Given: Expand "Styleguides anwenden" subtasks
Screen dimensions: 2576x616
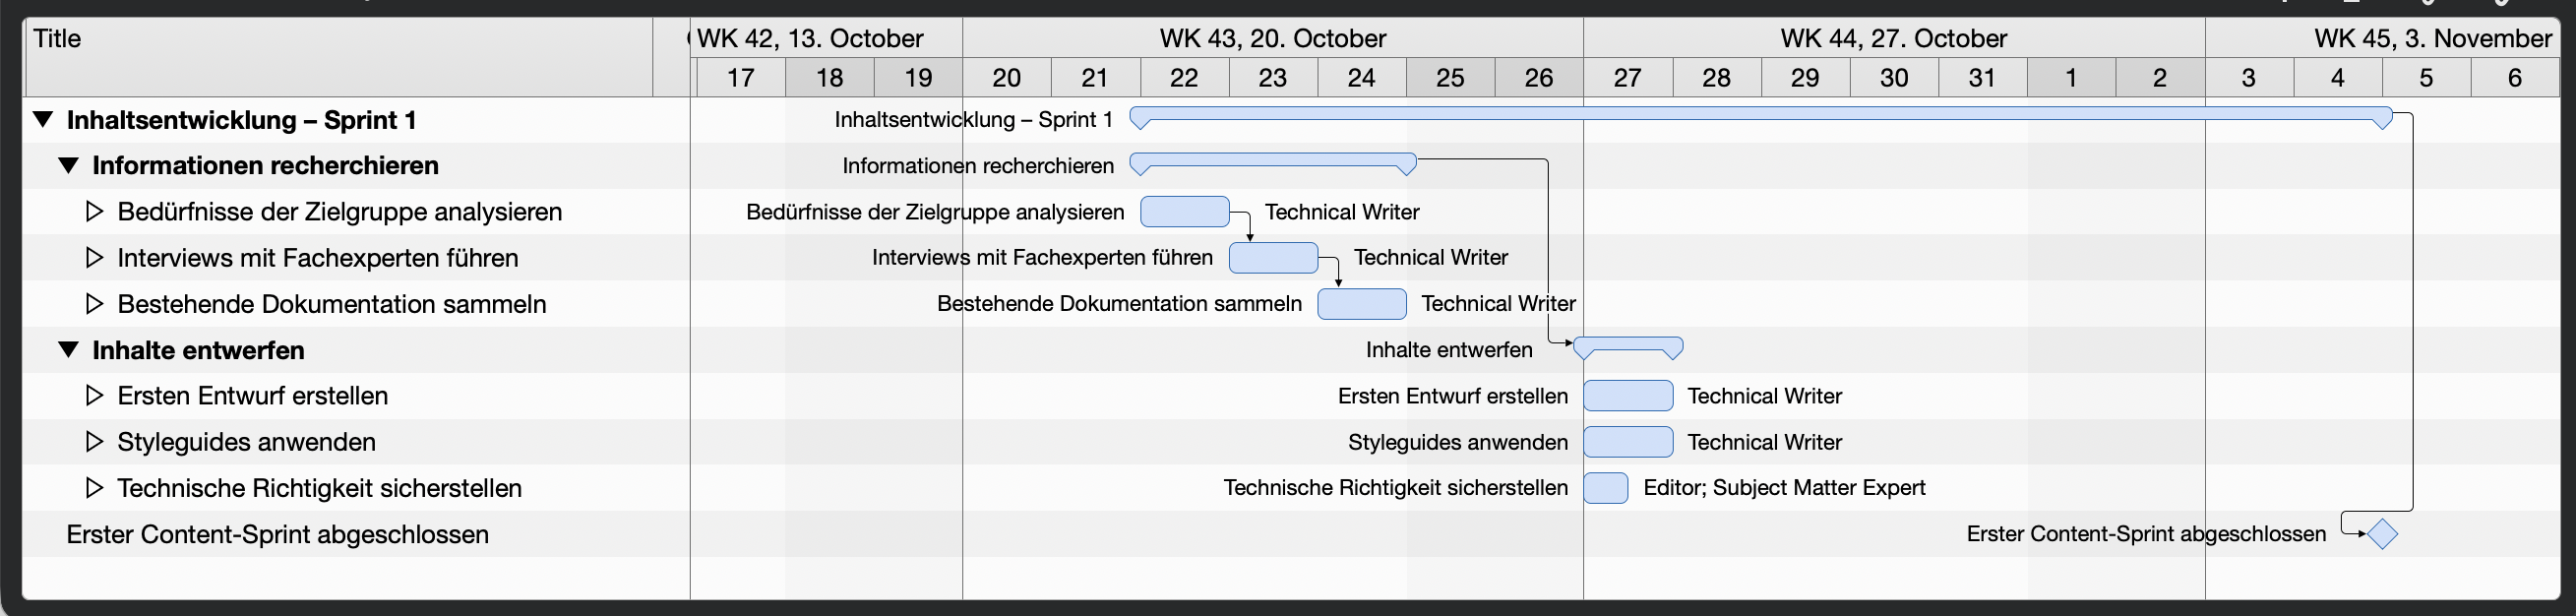Looking at the screenshot, I should pyautogui.click(x=95, y=441).
